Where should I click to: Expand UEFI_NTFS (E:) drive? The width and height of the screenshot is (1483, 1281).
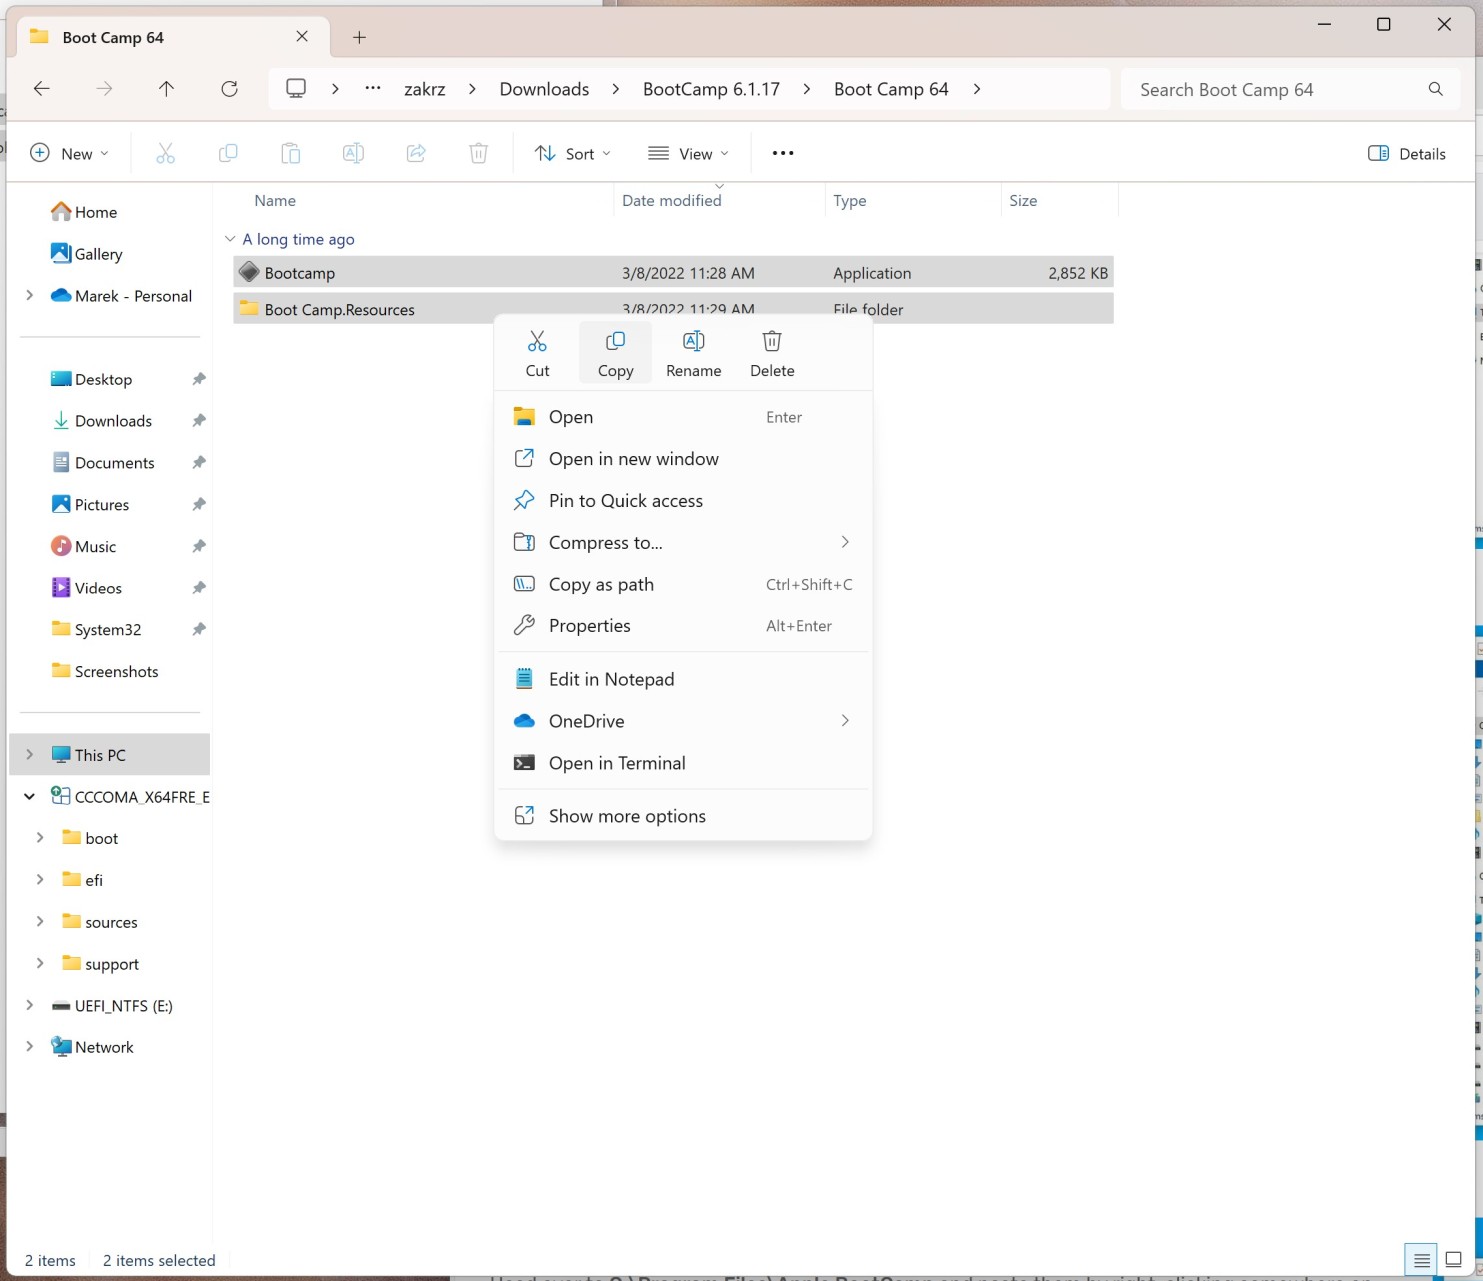[29, 1005]
